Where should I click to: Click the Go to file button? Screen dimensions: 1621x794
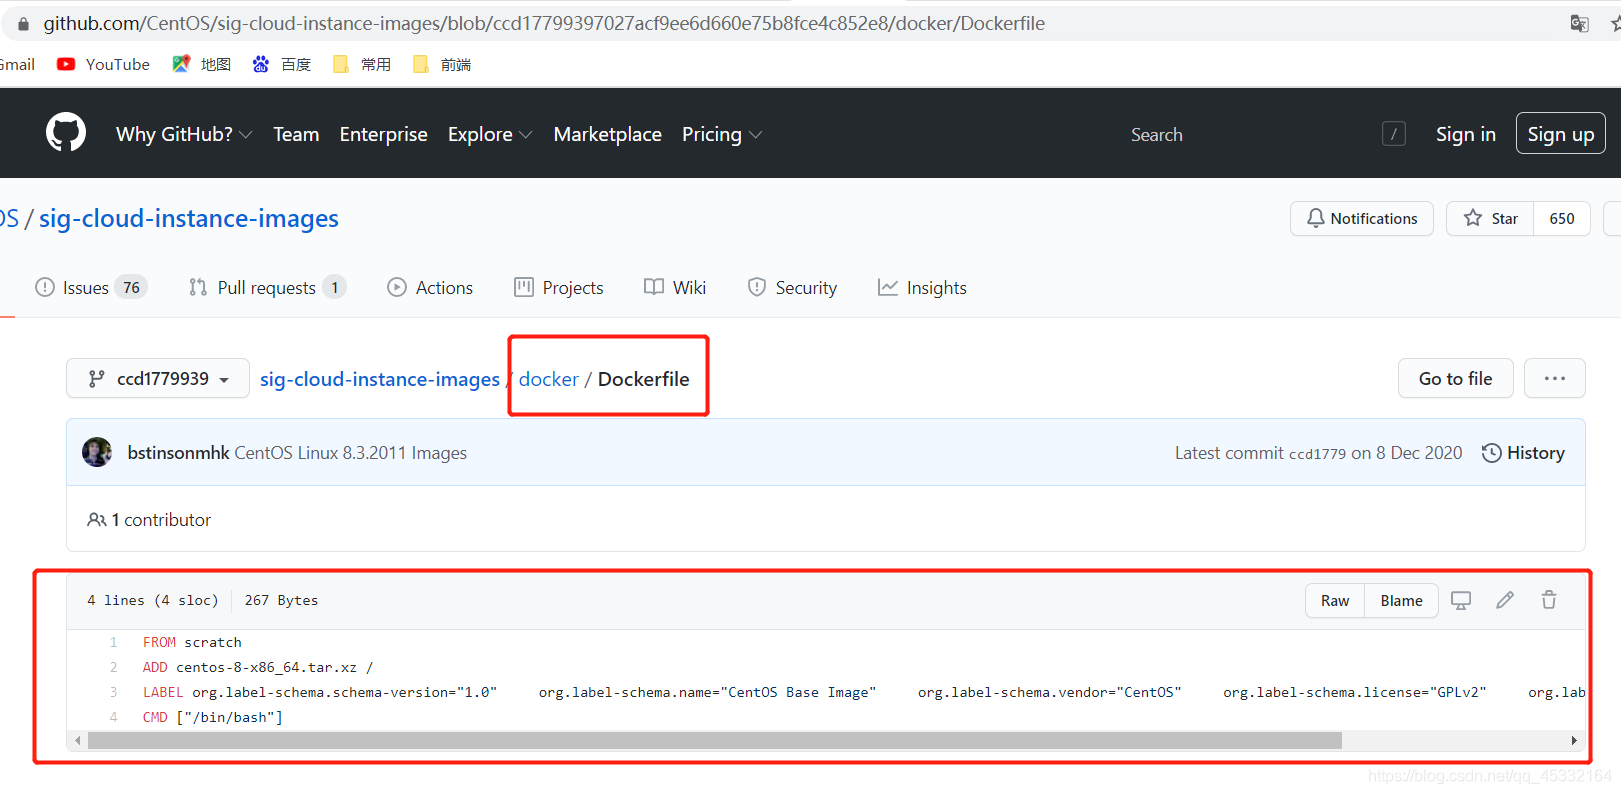1455,378
